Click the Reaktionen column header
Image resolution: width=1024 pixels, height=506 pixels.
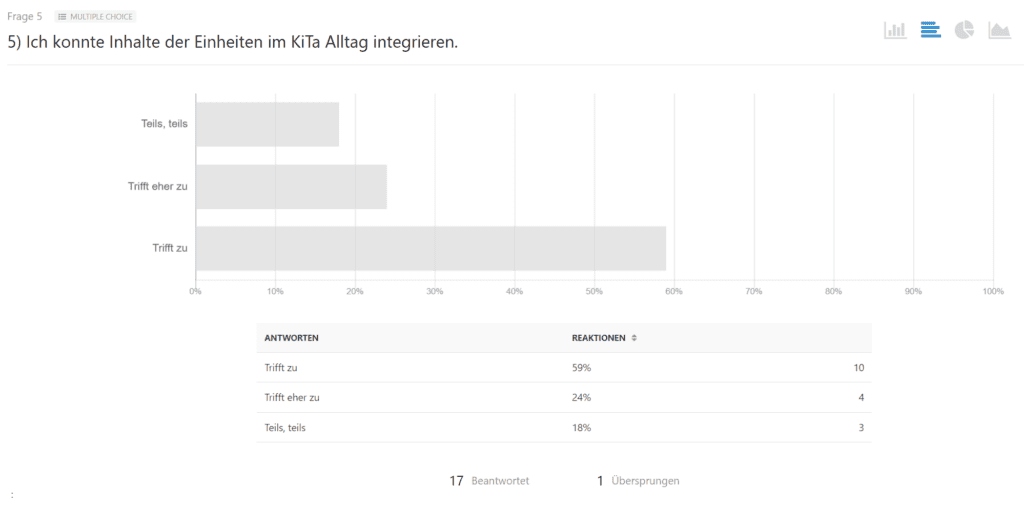click(x=598, y=338)
